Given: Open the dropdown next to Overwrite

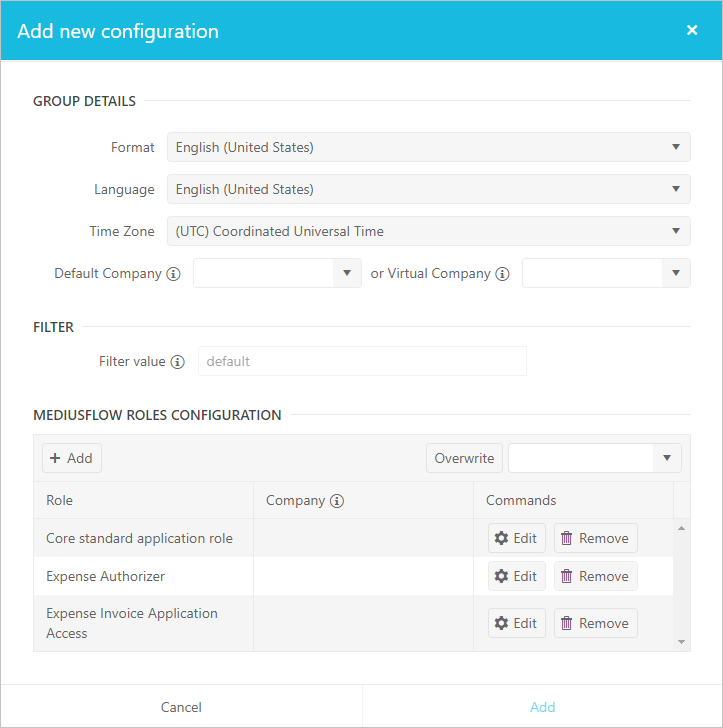Looking at the screenshot, I should [x=667, y=458].
